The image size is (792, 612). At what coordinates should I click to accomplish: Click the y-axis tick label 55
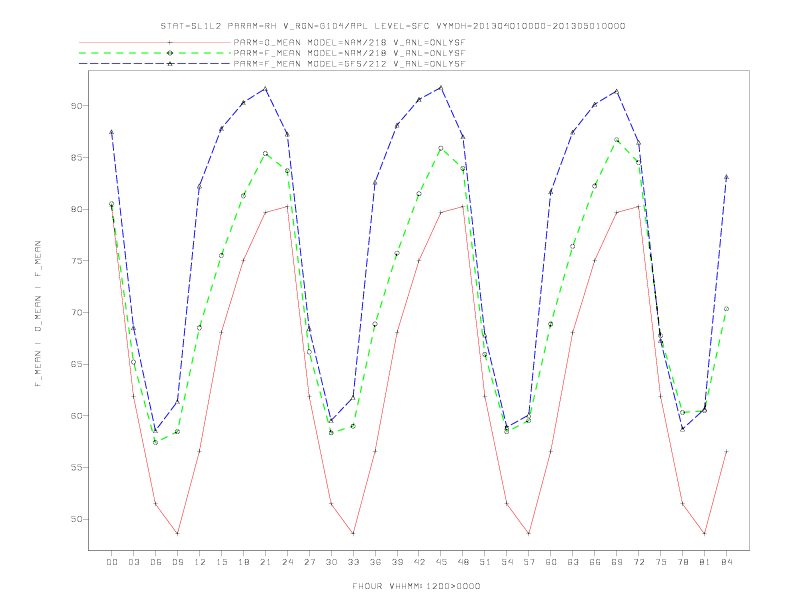coord(76,468)
